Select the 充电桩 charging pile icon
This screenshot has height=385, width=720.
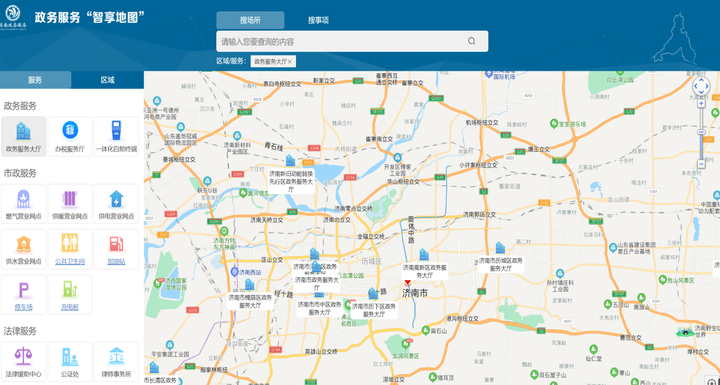pos(70,294)
